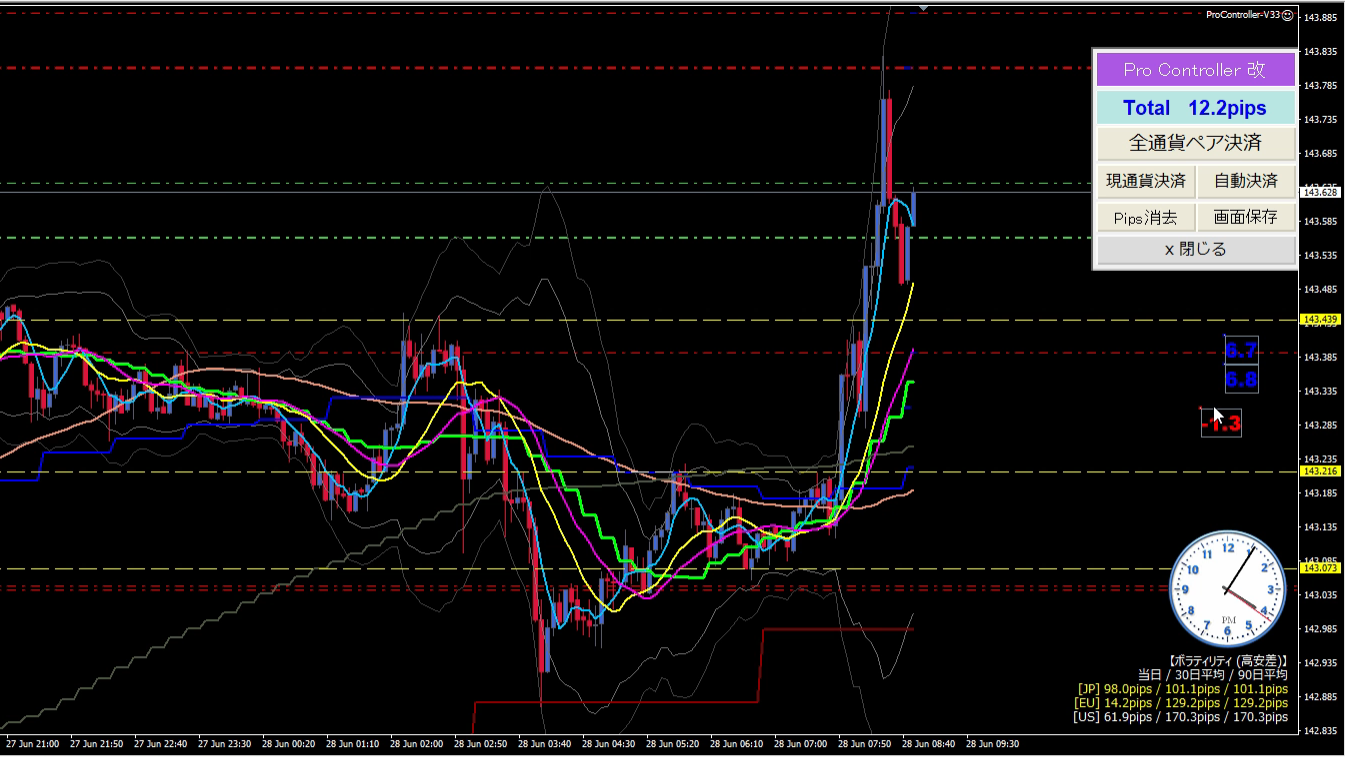The image size is (1345, 757).
Task: Click the 143.885 price scale label
Action: 1321,18
